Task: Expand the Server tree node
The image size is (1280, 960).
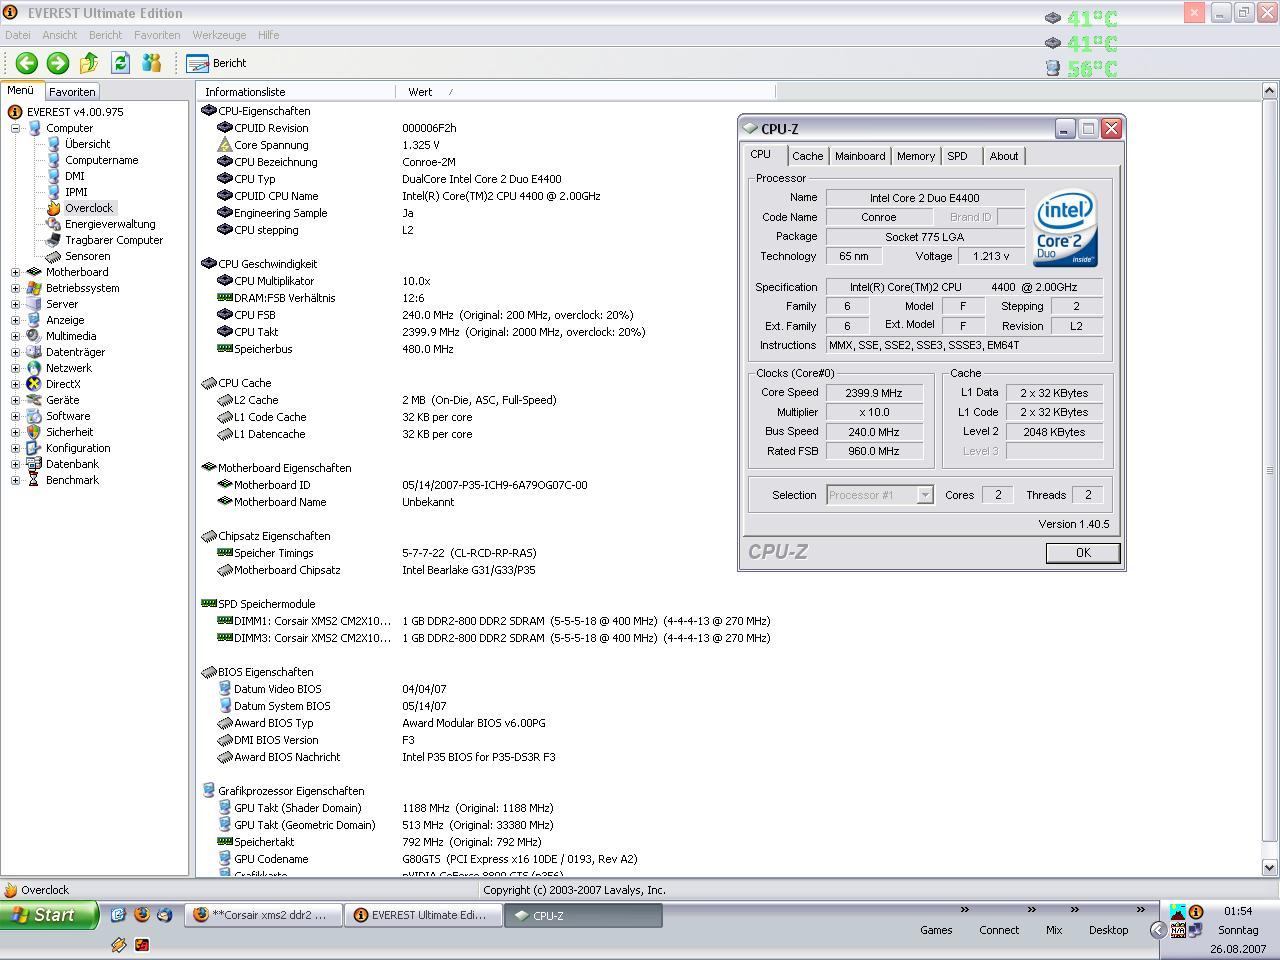Action: (15, 304)
